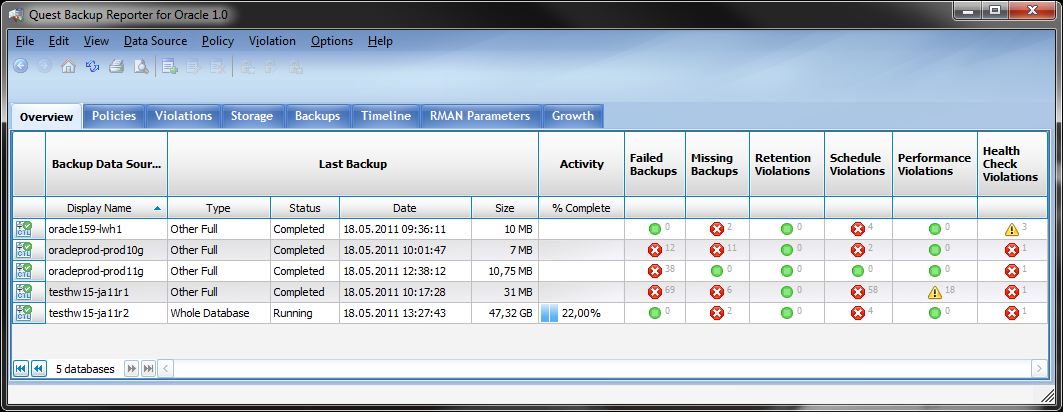Switch to the RMAN Parameters tab

[x=480, y=116]
